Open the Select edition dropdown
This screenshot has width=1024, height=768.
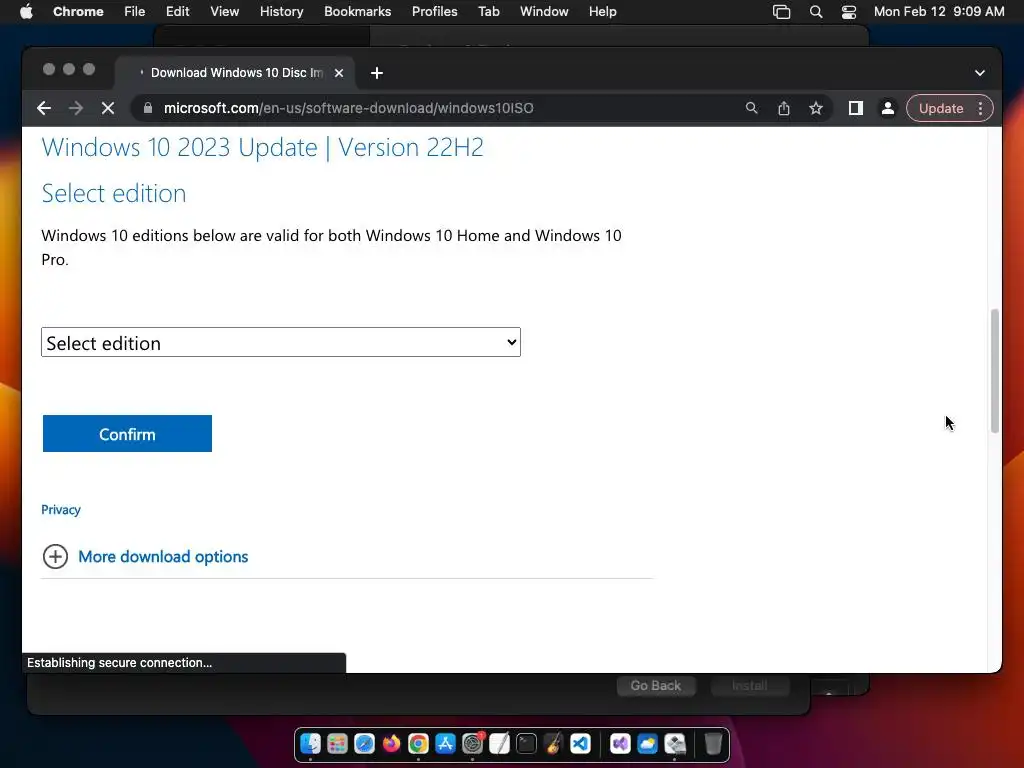pos(281,342)
